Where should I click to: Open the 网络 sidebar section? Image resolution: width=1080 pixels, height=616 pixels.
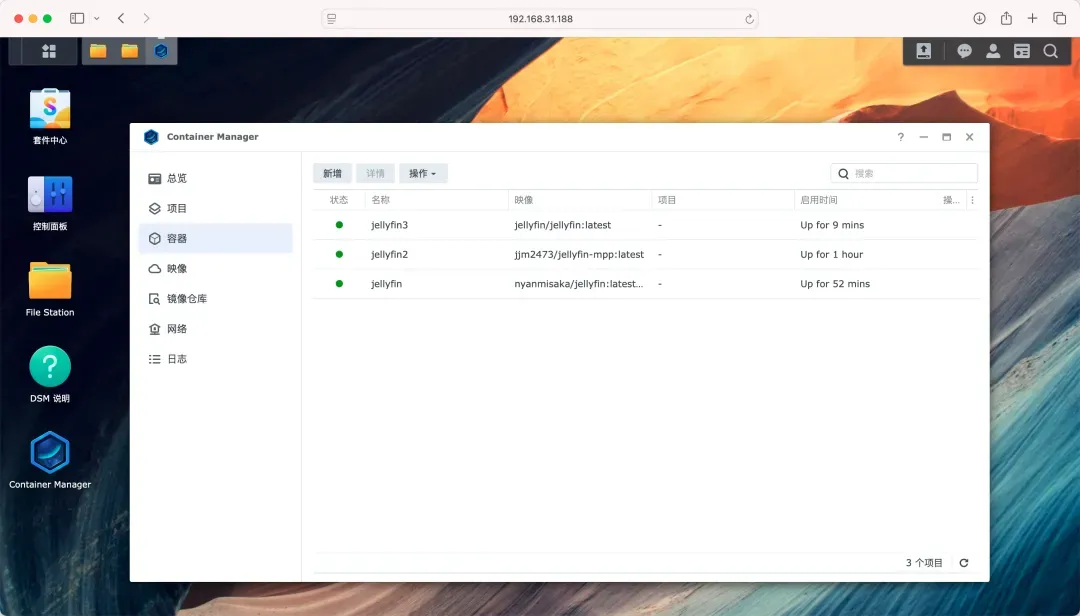[x=216, y=329]
